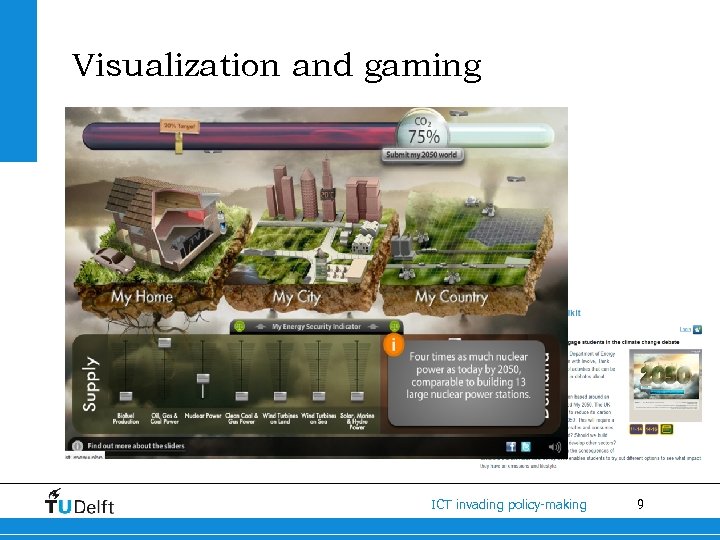The image size is (720, 540).
Task: Click 'Solar, Marine & Hydro Power' label
Action: point(357,421)
